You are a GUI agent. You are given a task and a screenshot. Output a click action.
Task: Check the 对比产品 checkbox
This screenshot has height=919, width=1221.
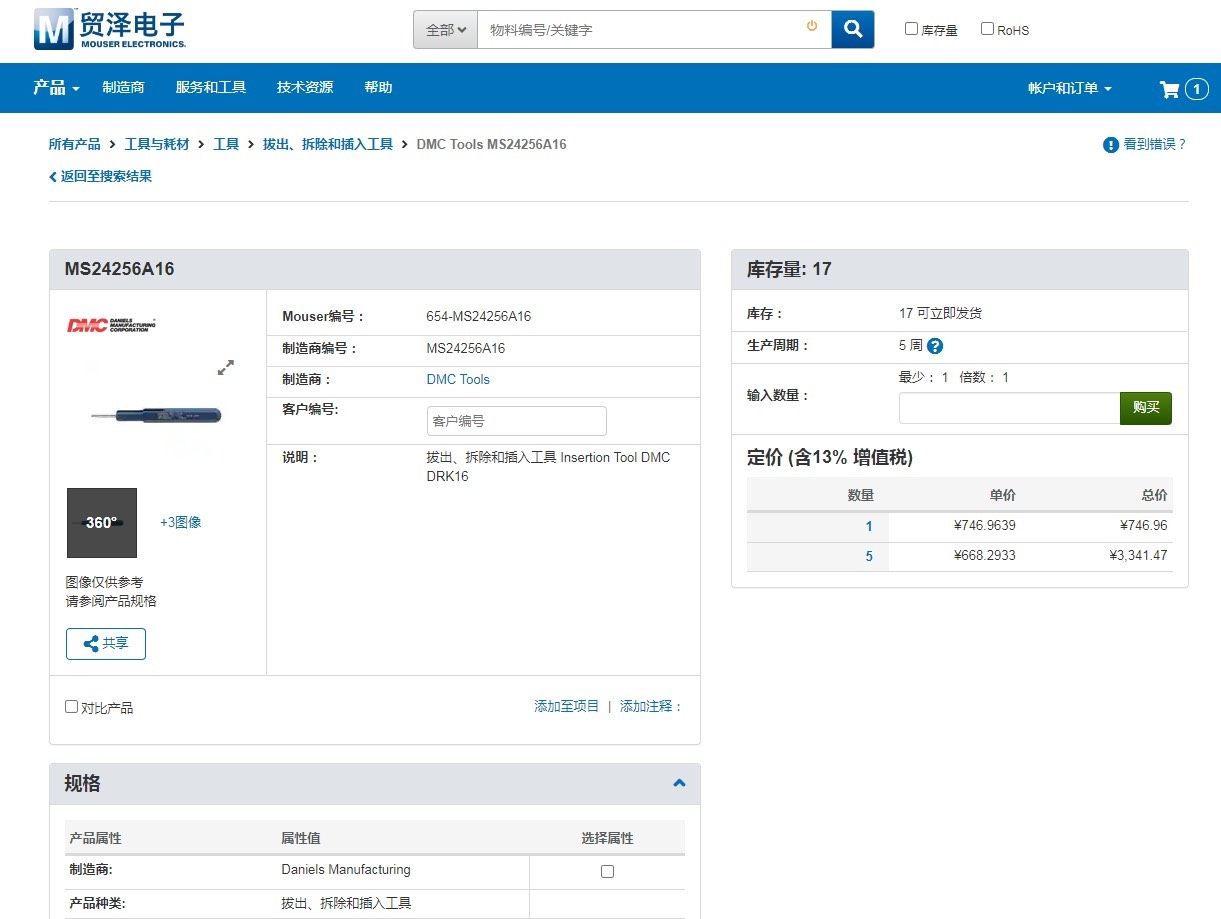point(71,706)
